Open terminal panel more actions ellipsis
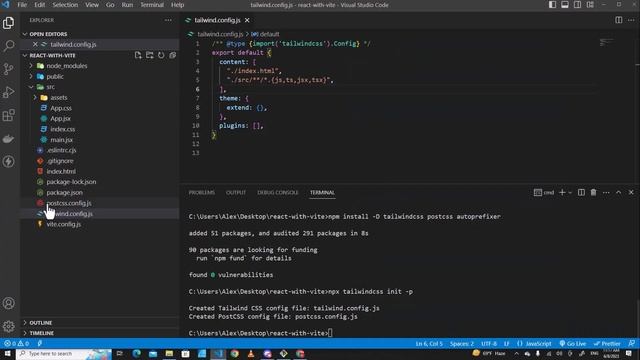Viewport: 640px width, 360px height. pos(606,192)
